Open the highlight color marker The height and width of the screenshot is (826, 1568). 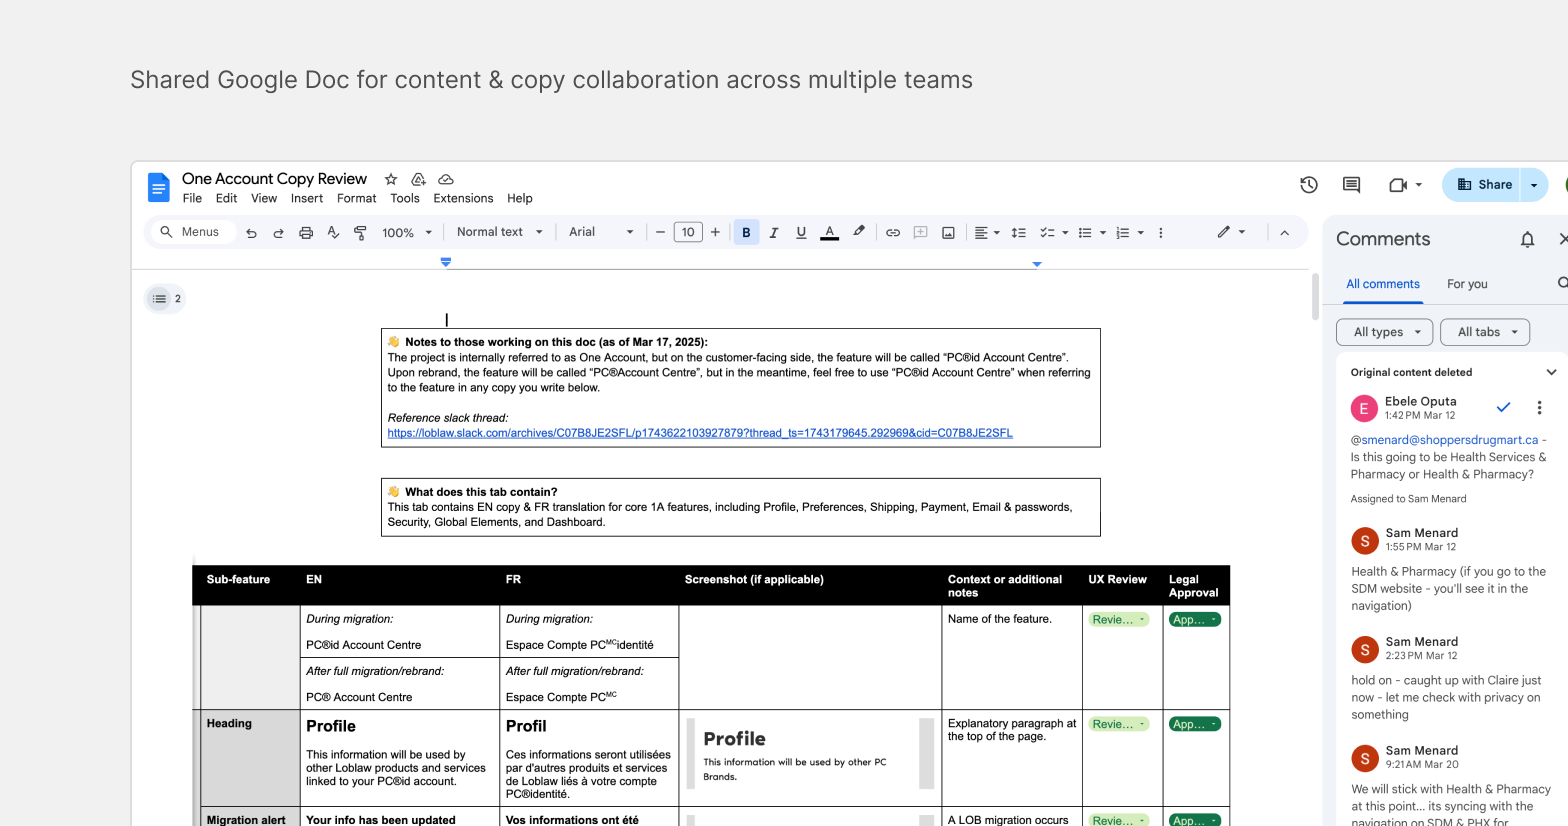point(858,232)
